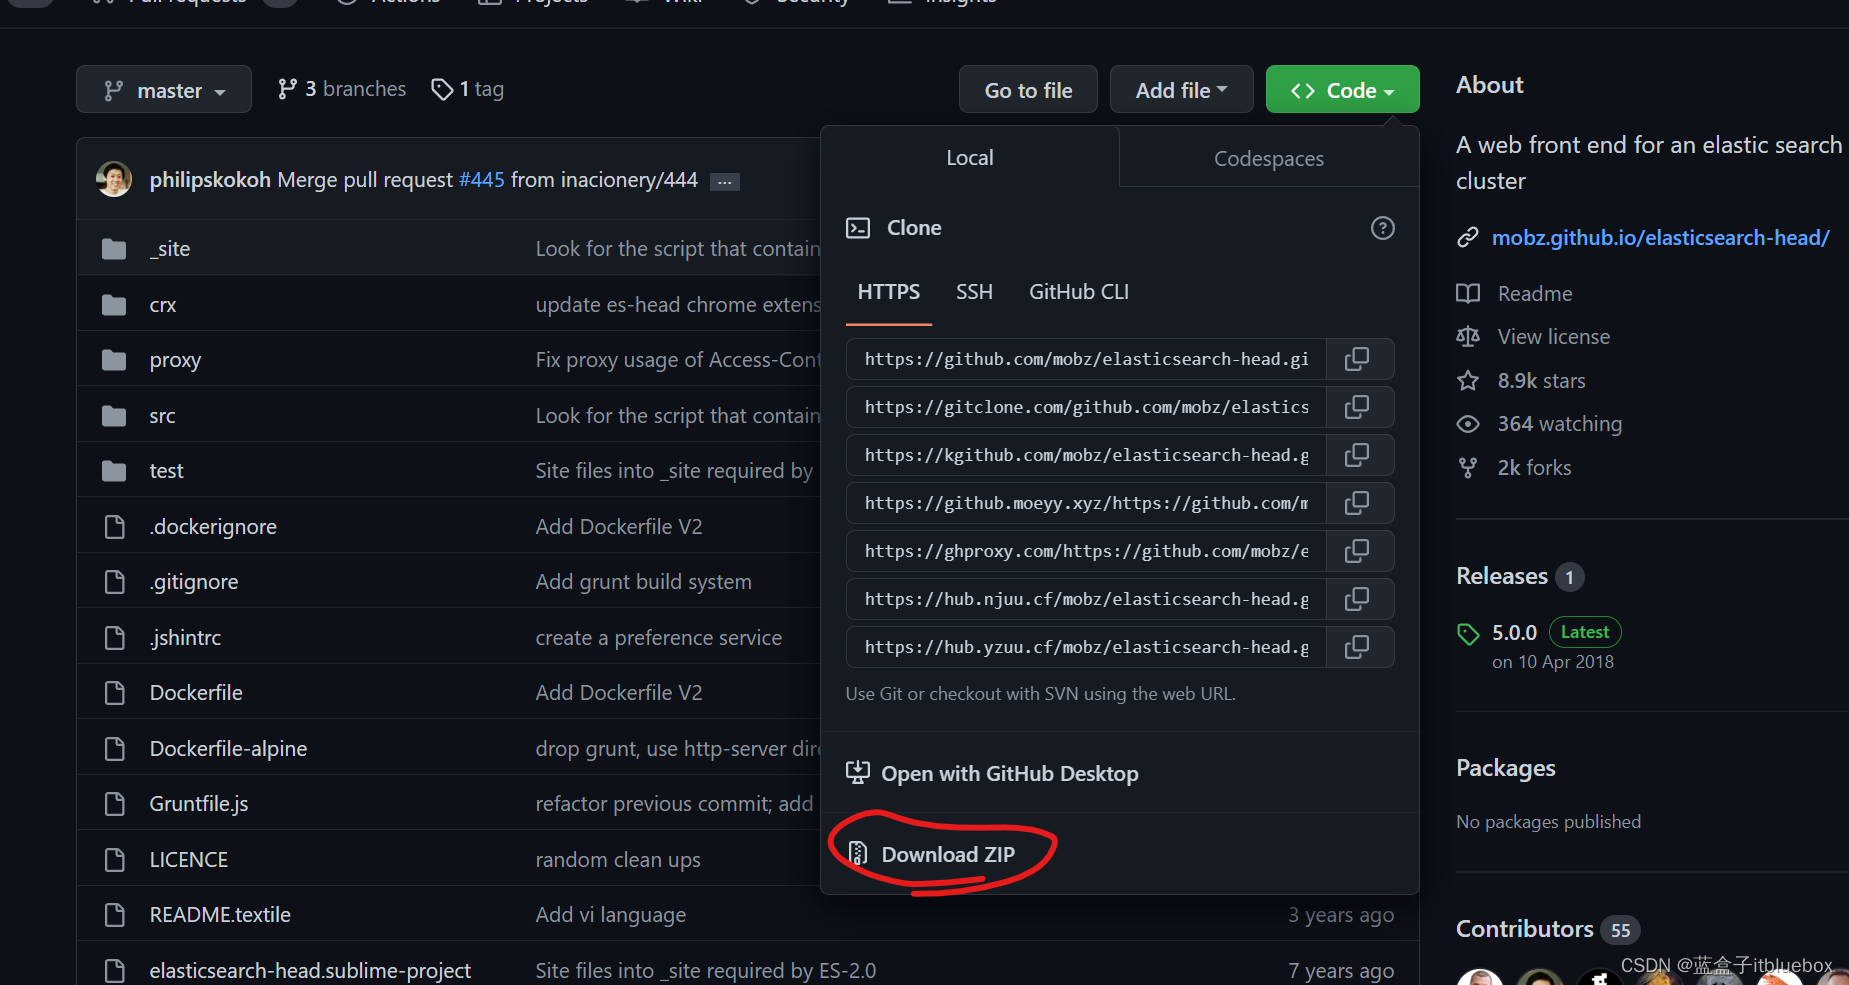Screen dimensions: 1849x985
Task: Select the SSH clone tab
Action: 974,292
